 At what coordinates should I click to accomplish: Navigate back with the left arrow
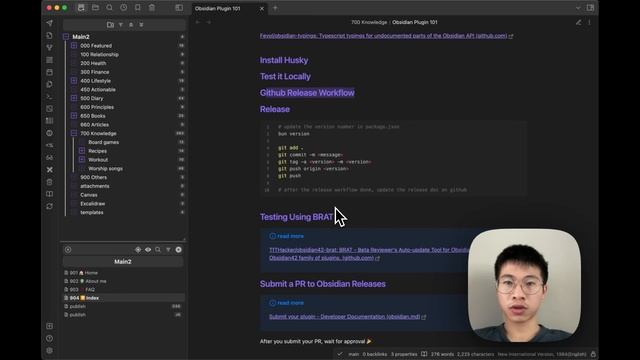(198, 22)
